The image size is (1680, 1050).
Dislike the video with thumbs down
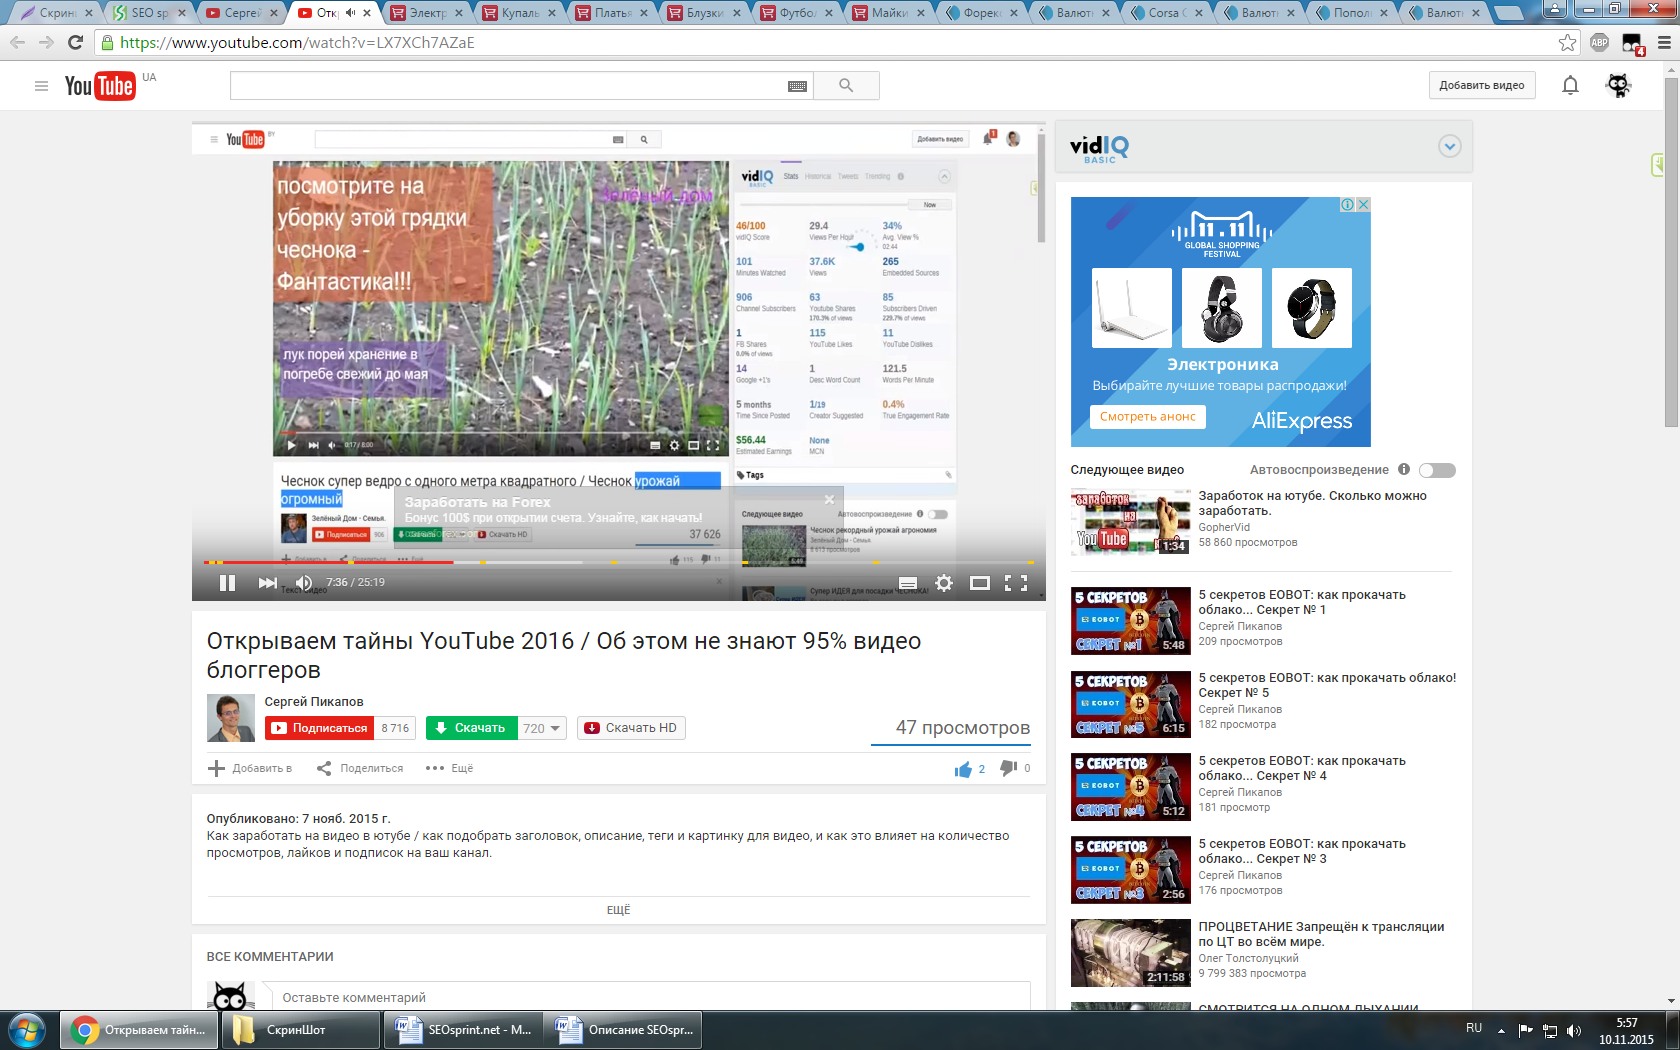1009,768
